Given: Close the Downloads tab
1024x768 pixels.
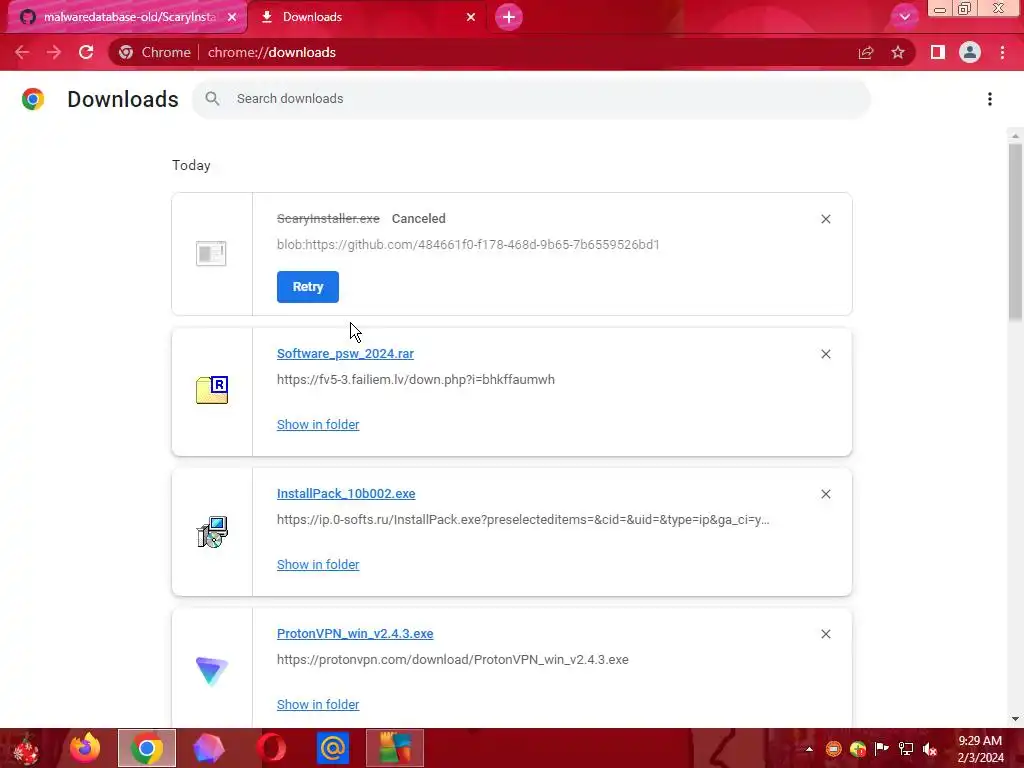Looking at the screenshot, I should (x=470, y=17).
